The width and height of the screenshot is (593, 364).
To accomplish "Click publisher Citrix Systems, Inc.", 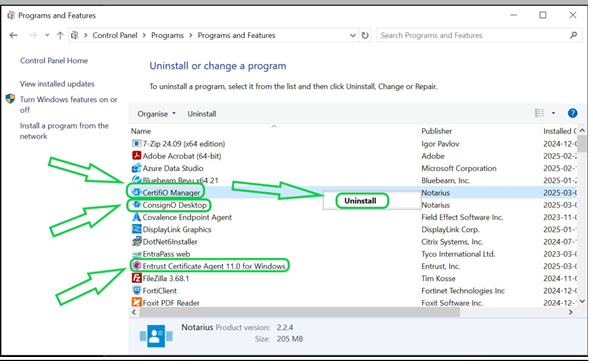I will (x=452, y=242).
